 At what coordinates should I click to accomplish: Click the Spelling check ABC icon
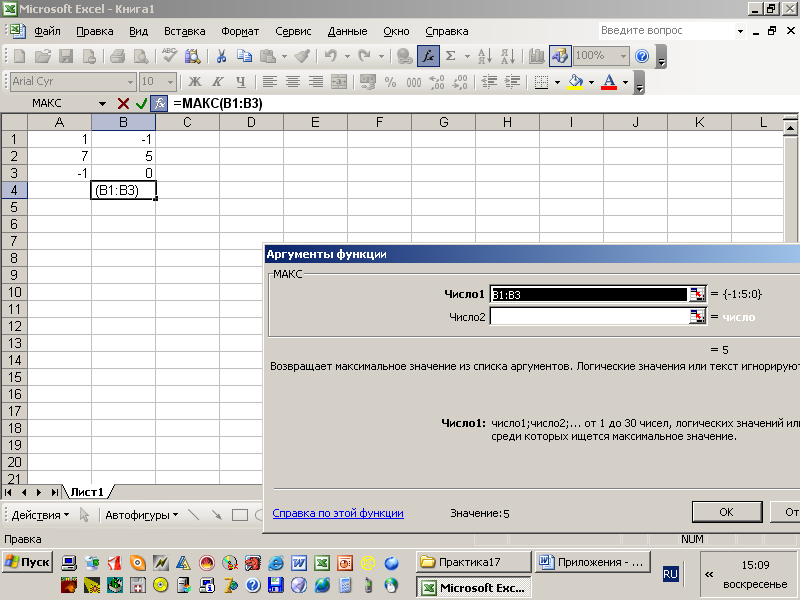(169, 56)
